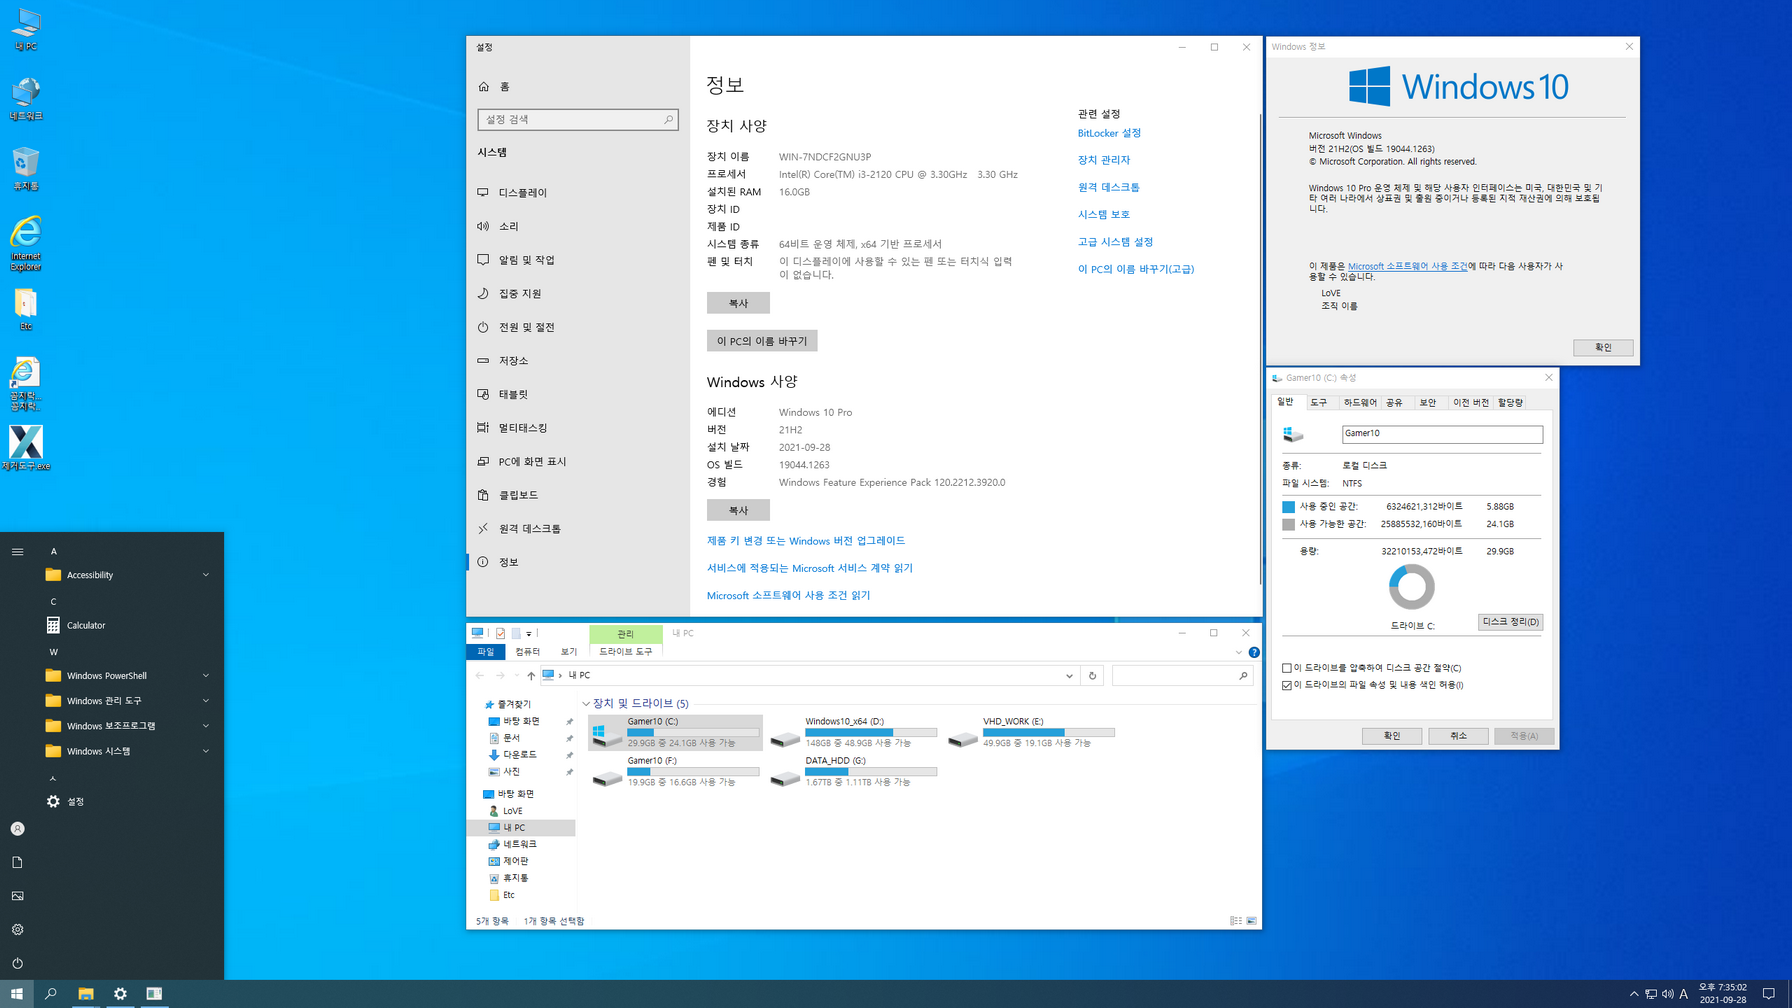The image size is (1792, 1008).
Task: Expand the Accessibility folder in Start menu
Action: (206, 575)
